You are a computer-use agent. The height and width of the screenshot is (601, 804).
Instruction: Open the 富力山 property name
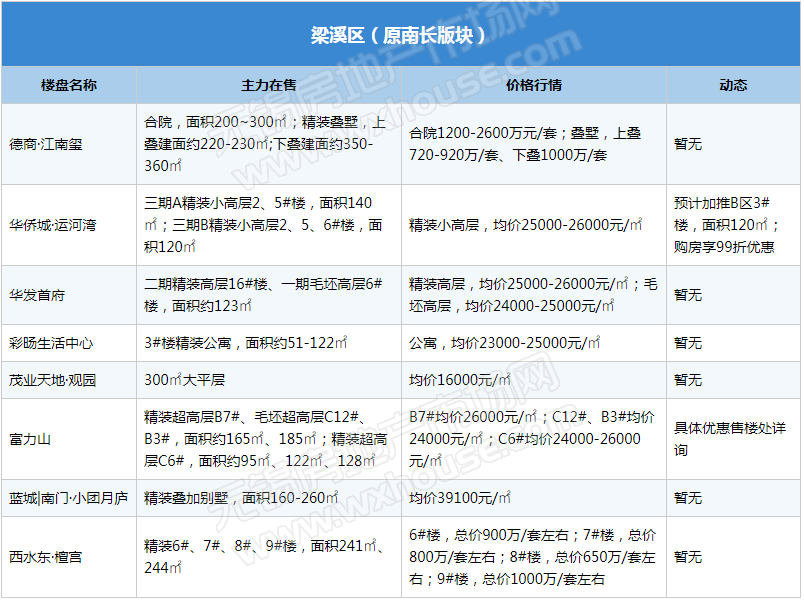pos(30,439)
